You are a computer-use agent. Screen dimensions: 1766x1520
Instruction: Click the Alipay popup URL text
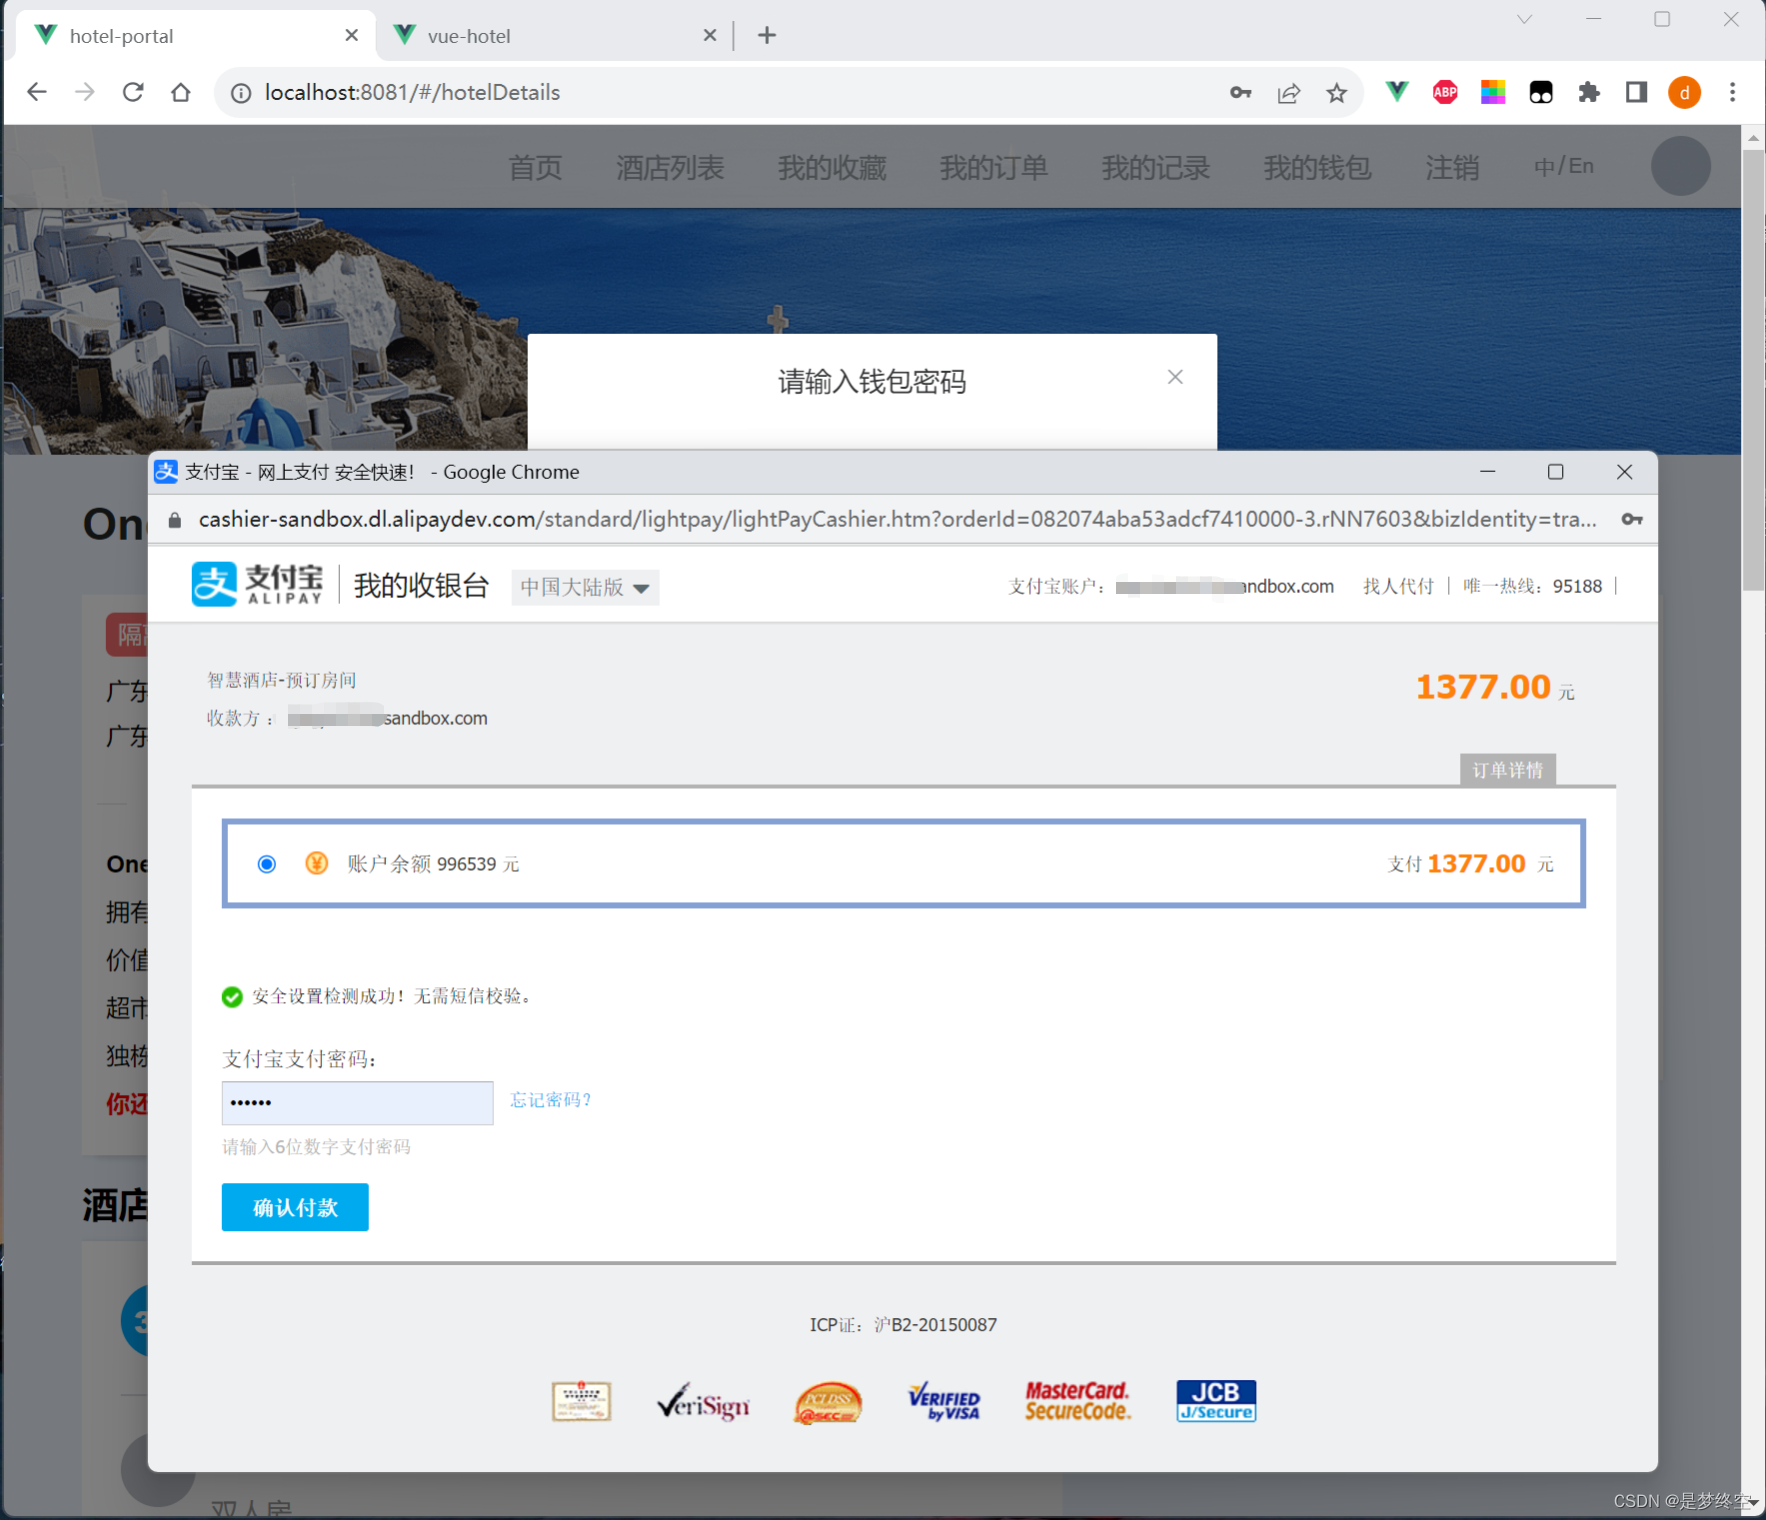(x=897, y=519)
